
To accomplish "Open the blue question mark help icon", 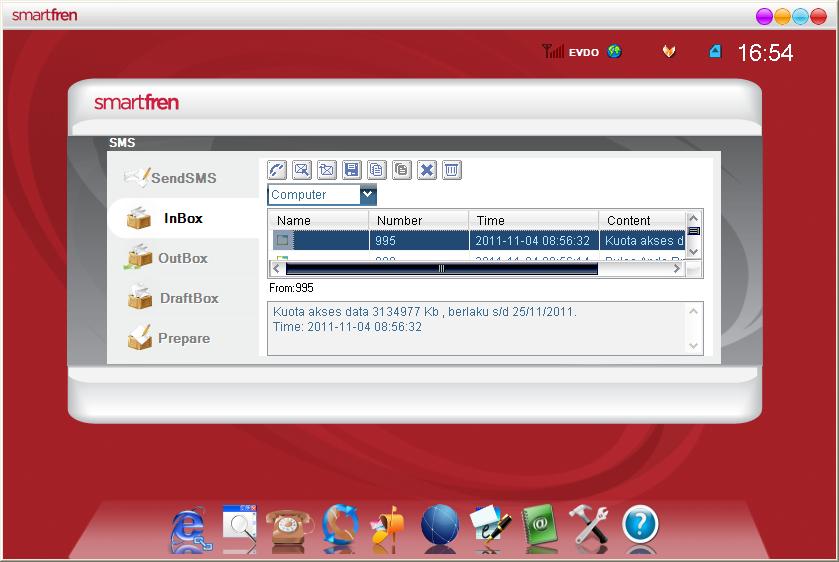I will coord(640,525).
